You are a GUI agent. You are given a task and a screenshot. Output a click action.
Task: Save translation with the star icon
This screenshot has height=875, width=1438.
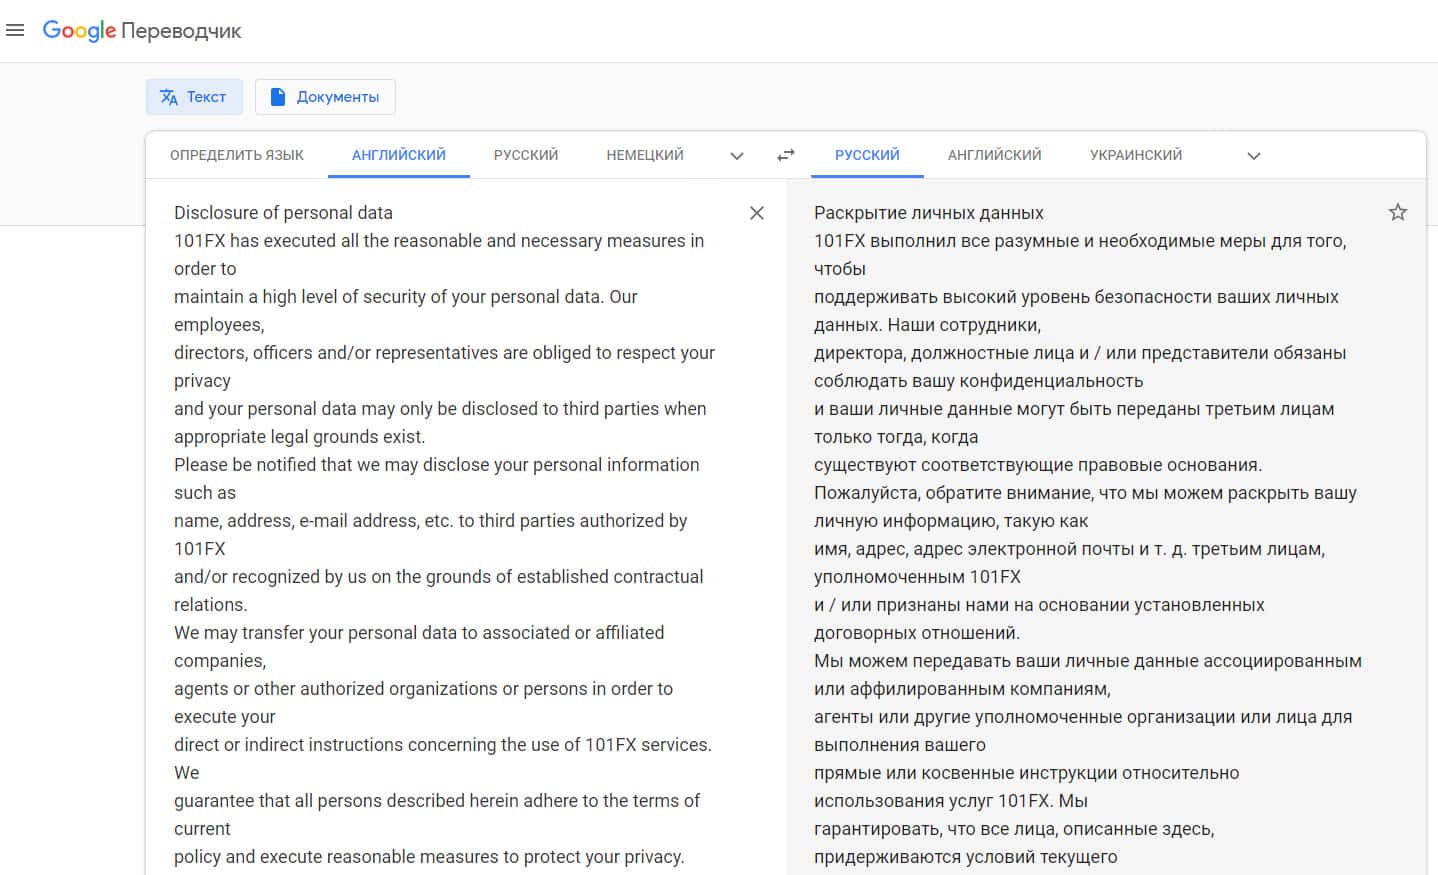tap(1397, 212)
